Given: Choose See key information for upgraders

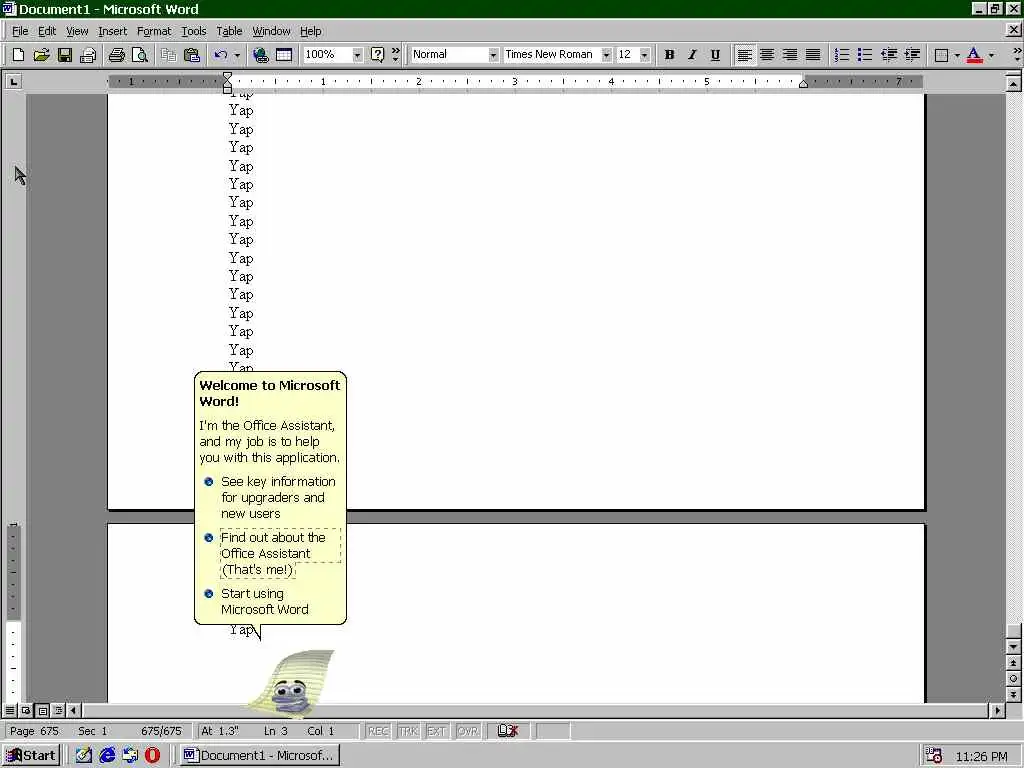Looking at the screenshot, I should pos(271,498).
